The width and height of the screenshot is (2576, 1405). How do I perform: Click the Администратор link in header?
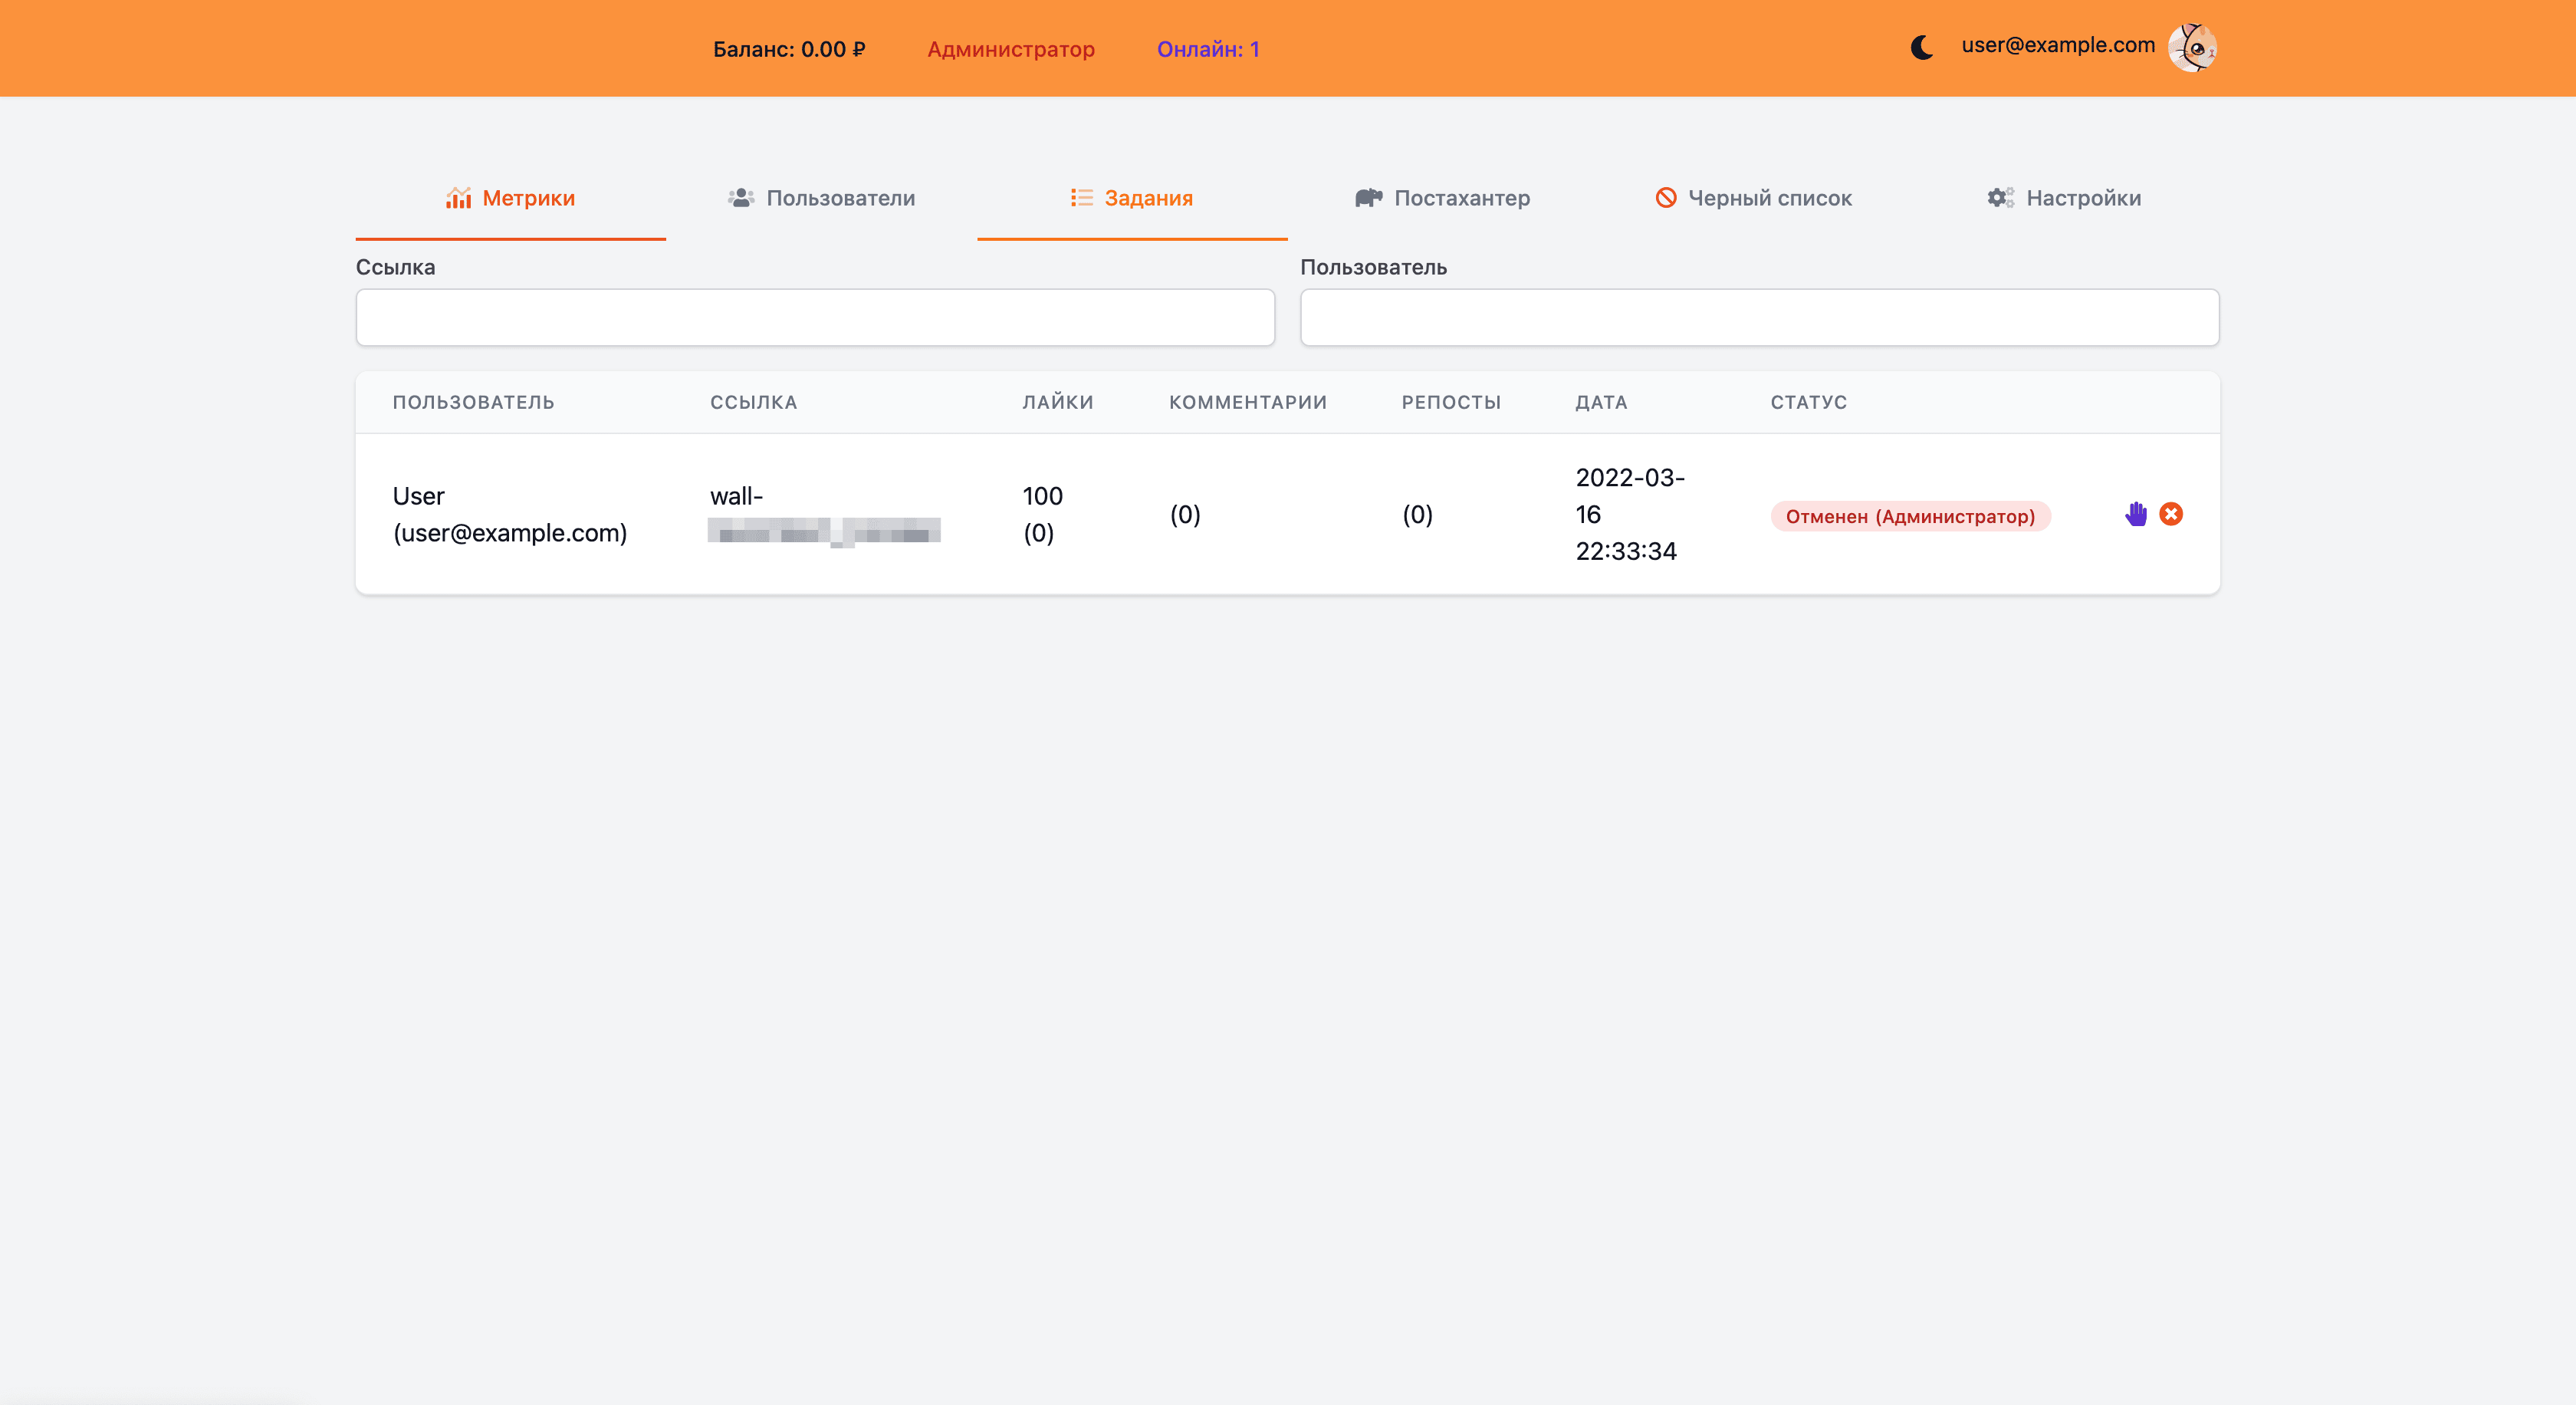(1010, 49)
